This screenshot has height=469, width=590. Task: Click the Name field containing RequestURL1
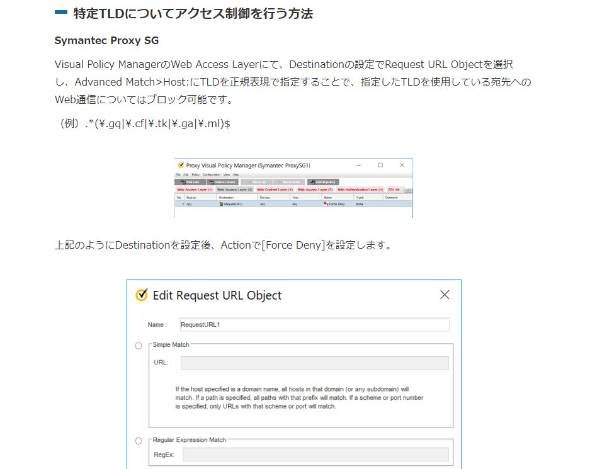(x=315, y=324)
